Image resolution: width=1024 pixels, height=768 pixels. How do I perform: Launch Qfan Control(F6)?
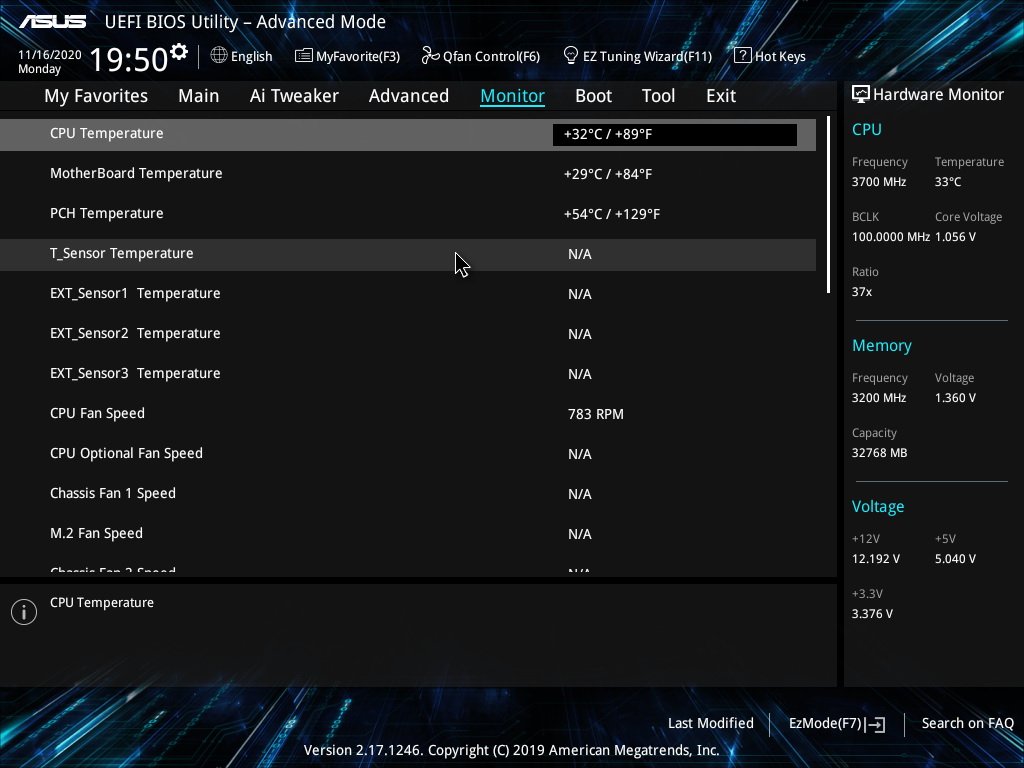(491, 57)
